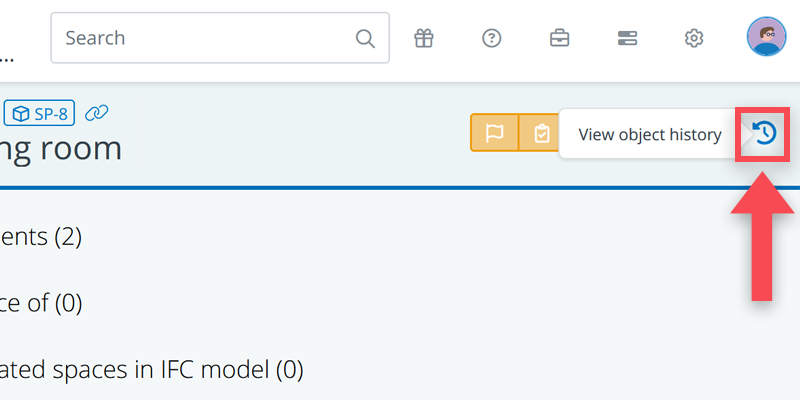
Task: Open the user avatar profile menu
Action: (x=766, y=37)
